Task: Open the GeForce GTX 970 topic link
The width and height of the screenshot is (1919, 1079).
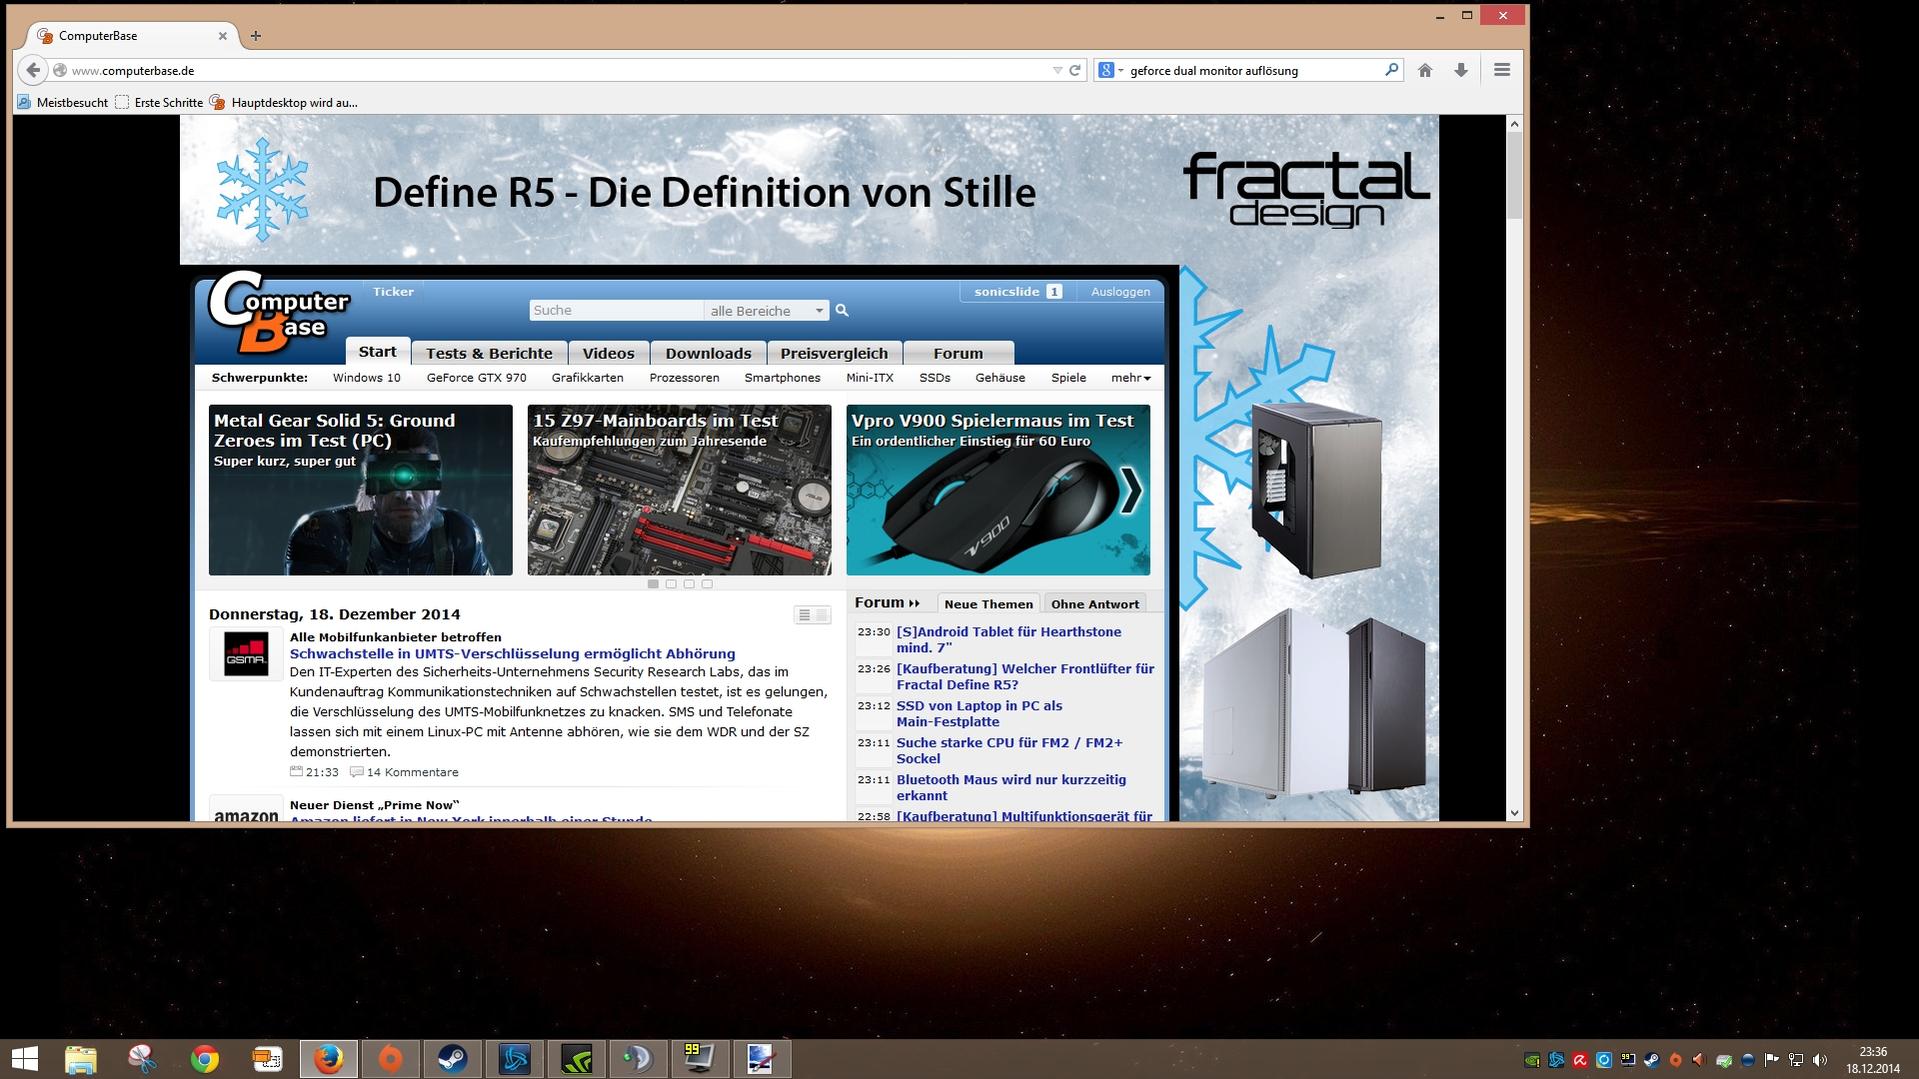Action: pyautogui.click(x=476, y=378)
